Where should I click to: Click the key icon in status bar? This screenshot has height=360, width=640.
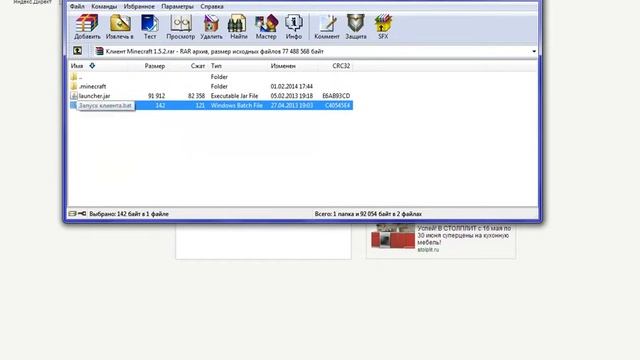point(82,213)
